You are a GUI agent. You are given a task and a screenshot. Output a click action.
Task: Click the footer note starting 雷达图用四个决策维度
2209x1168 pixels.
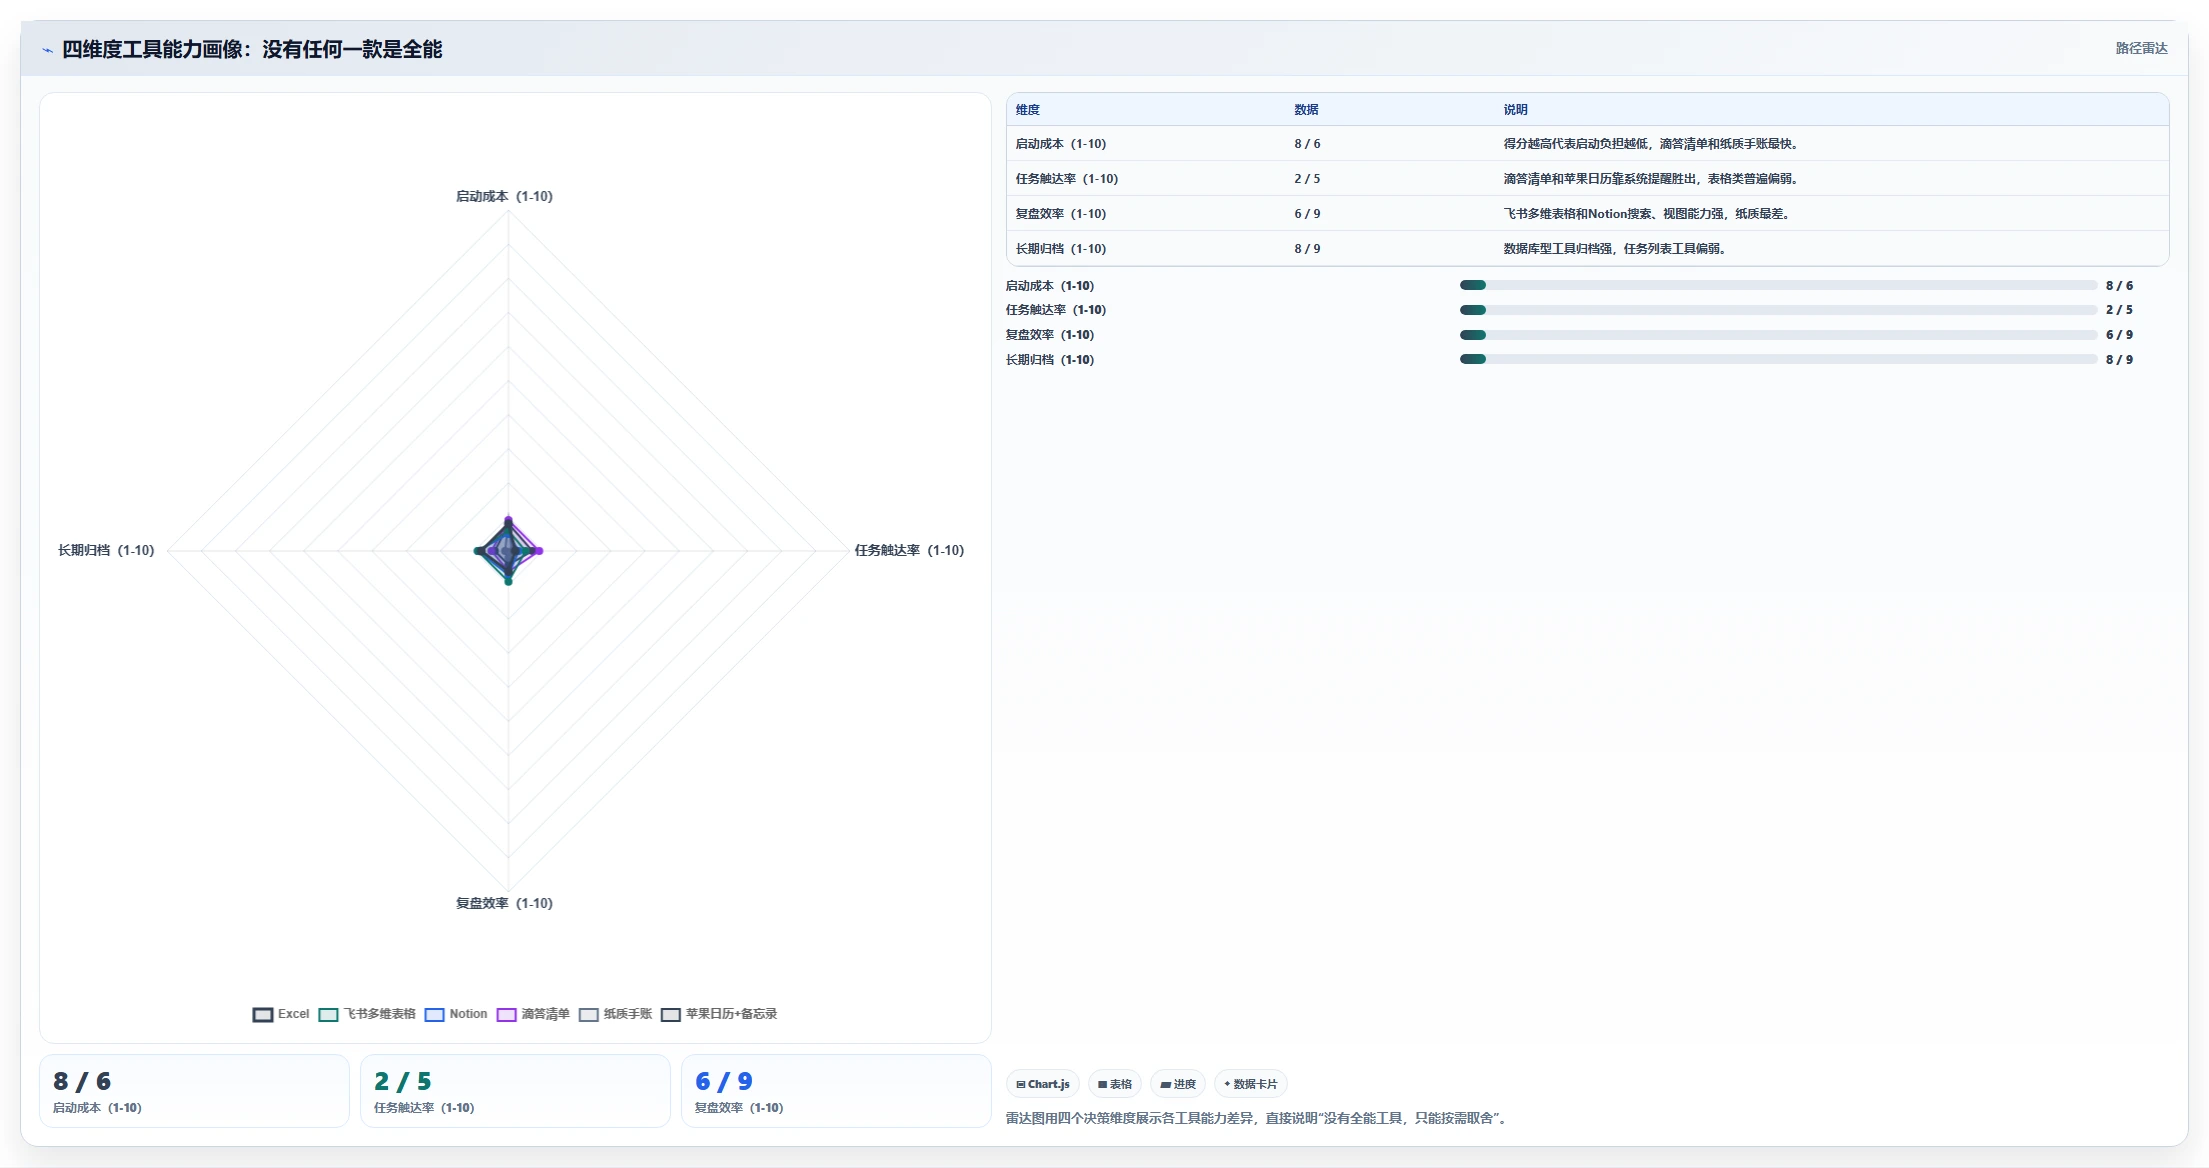click(x=1259, y=1119)
